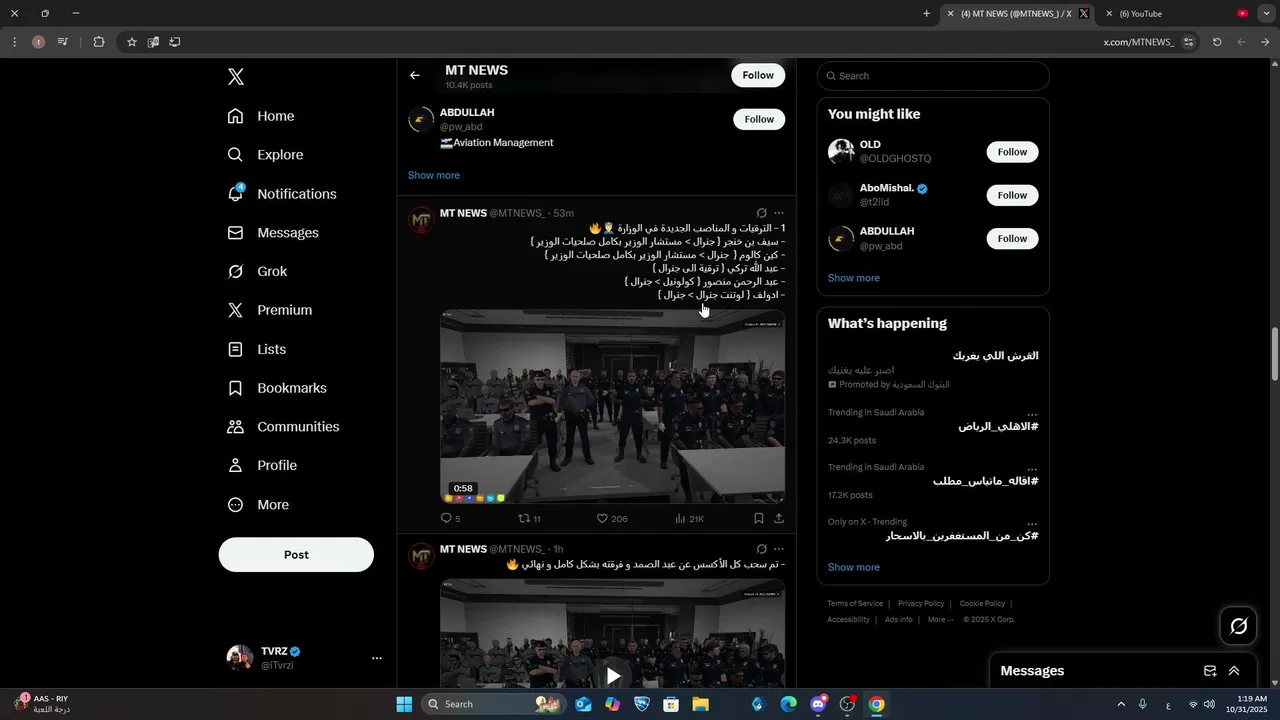Viewport: 1280px width, 720px height.
Task: Click the Search field in the right column
Action: 933,76
